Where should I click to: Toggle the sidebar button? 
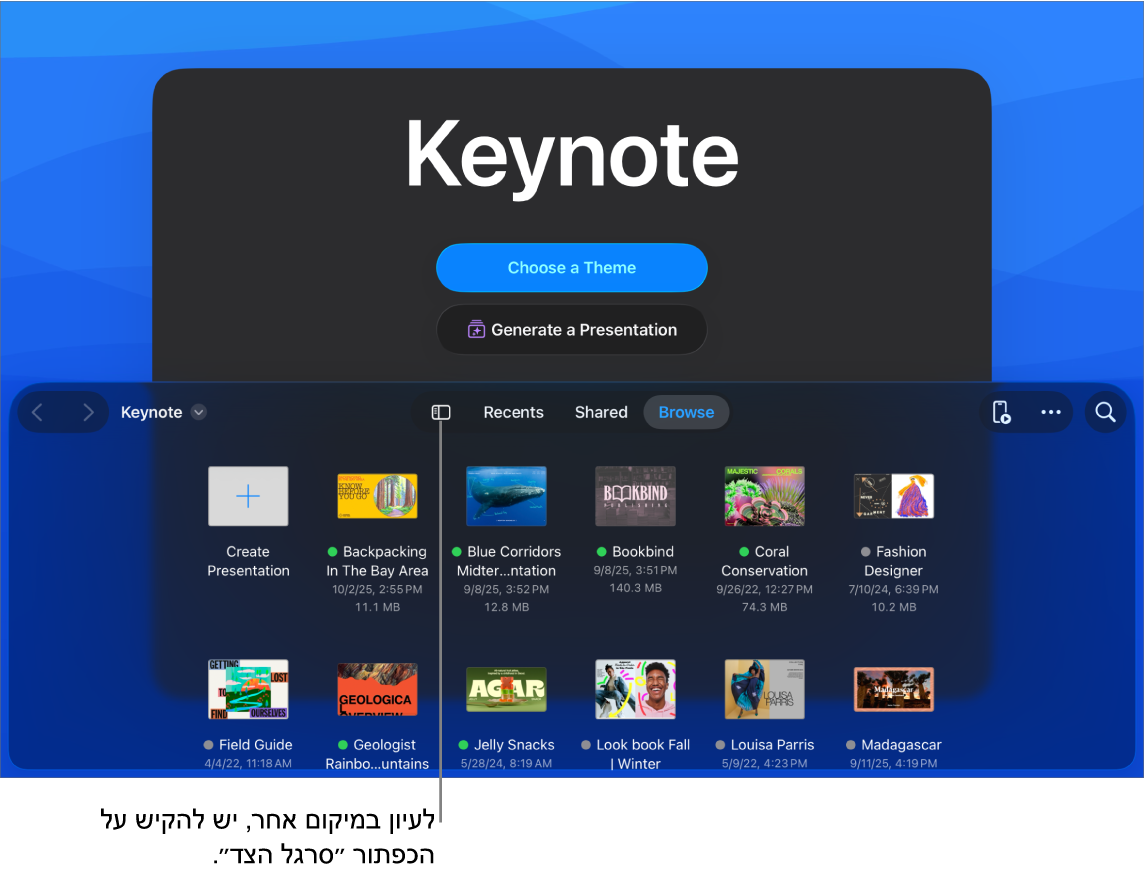click(441, 412)
